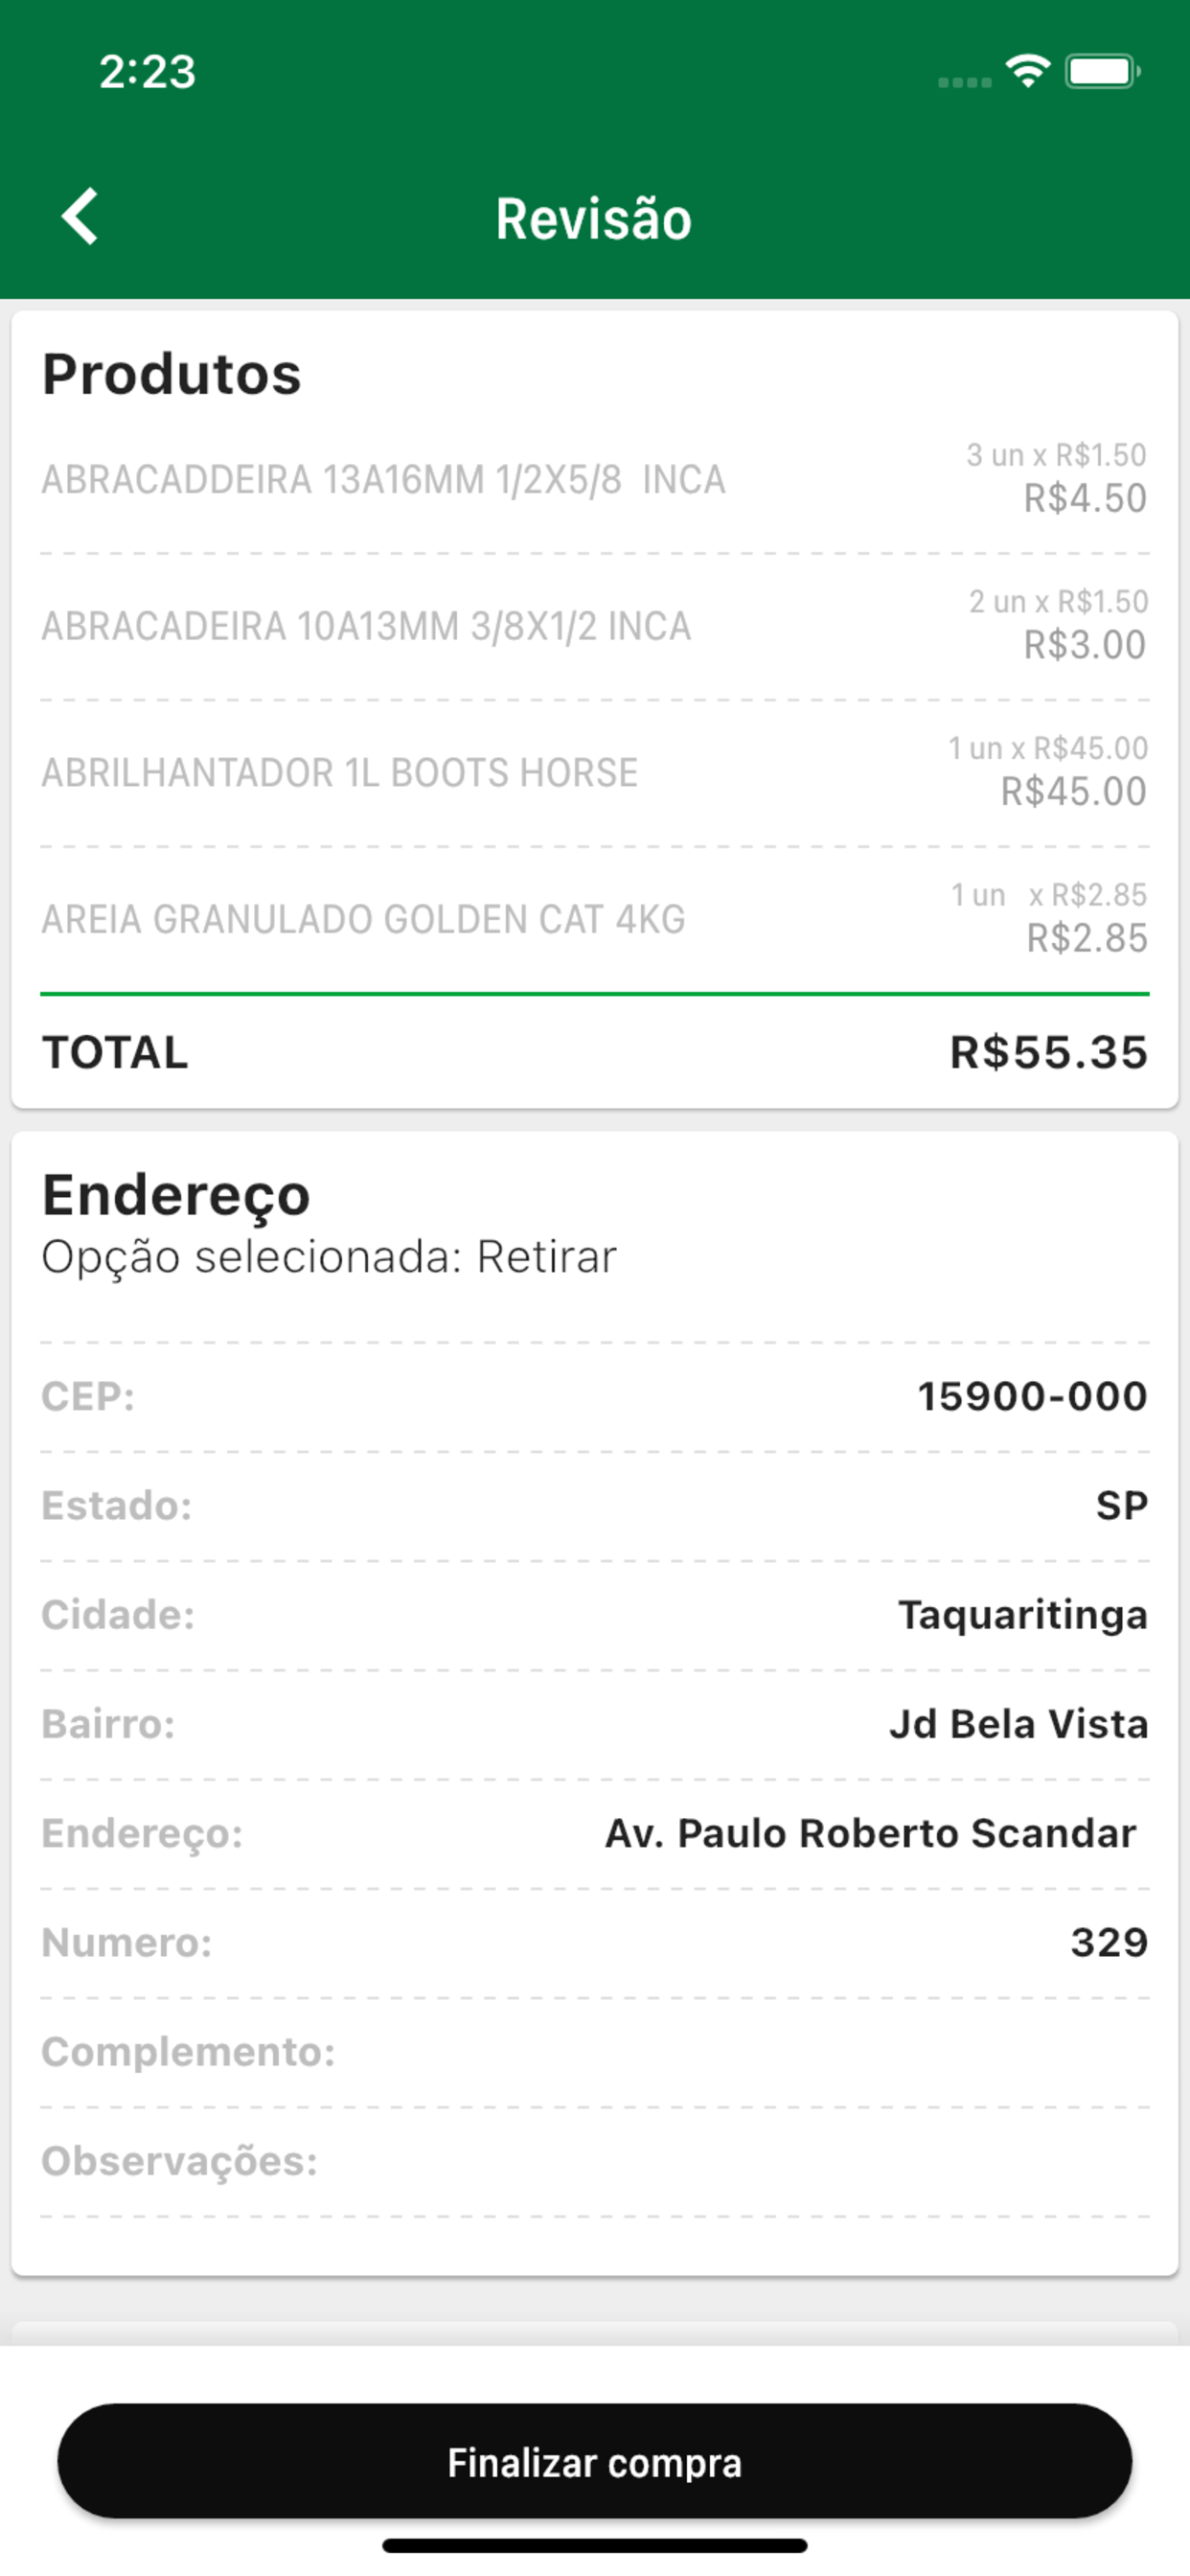Tap the 2:23 clock in status bar
Screen dimensions: 1190x2576
pos(147,72)
